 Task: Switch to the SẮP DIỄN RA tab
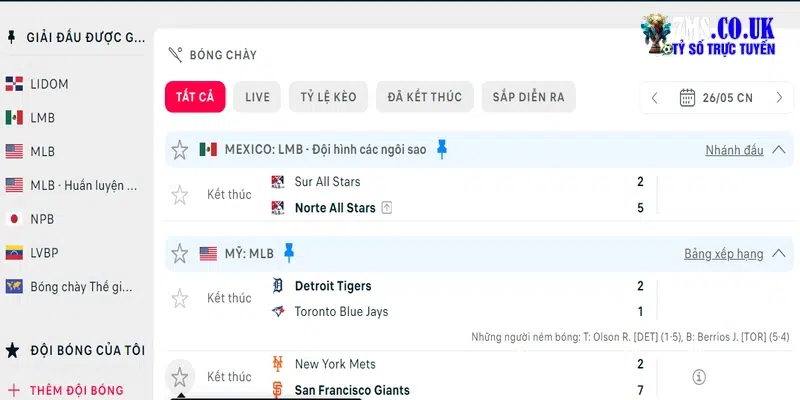click(x=529, y=97)
